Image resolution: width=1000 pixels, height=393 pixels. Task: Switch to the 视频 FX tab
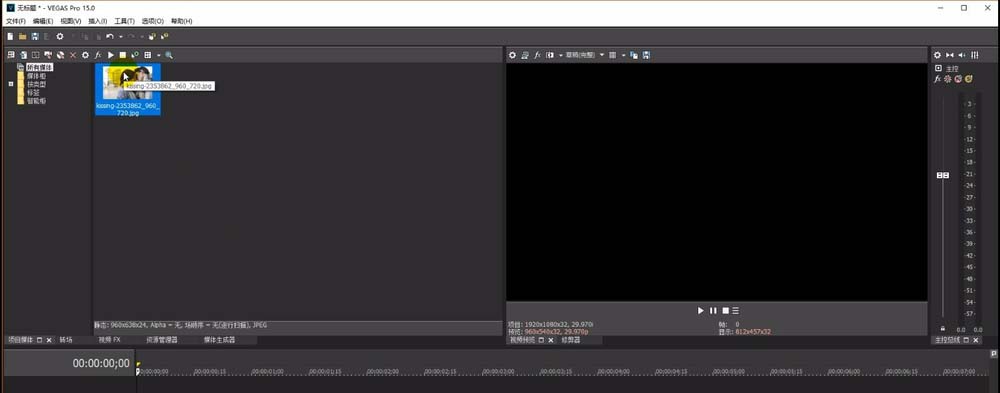(x=109, y=340)
